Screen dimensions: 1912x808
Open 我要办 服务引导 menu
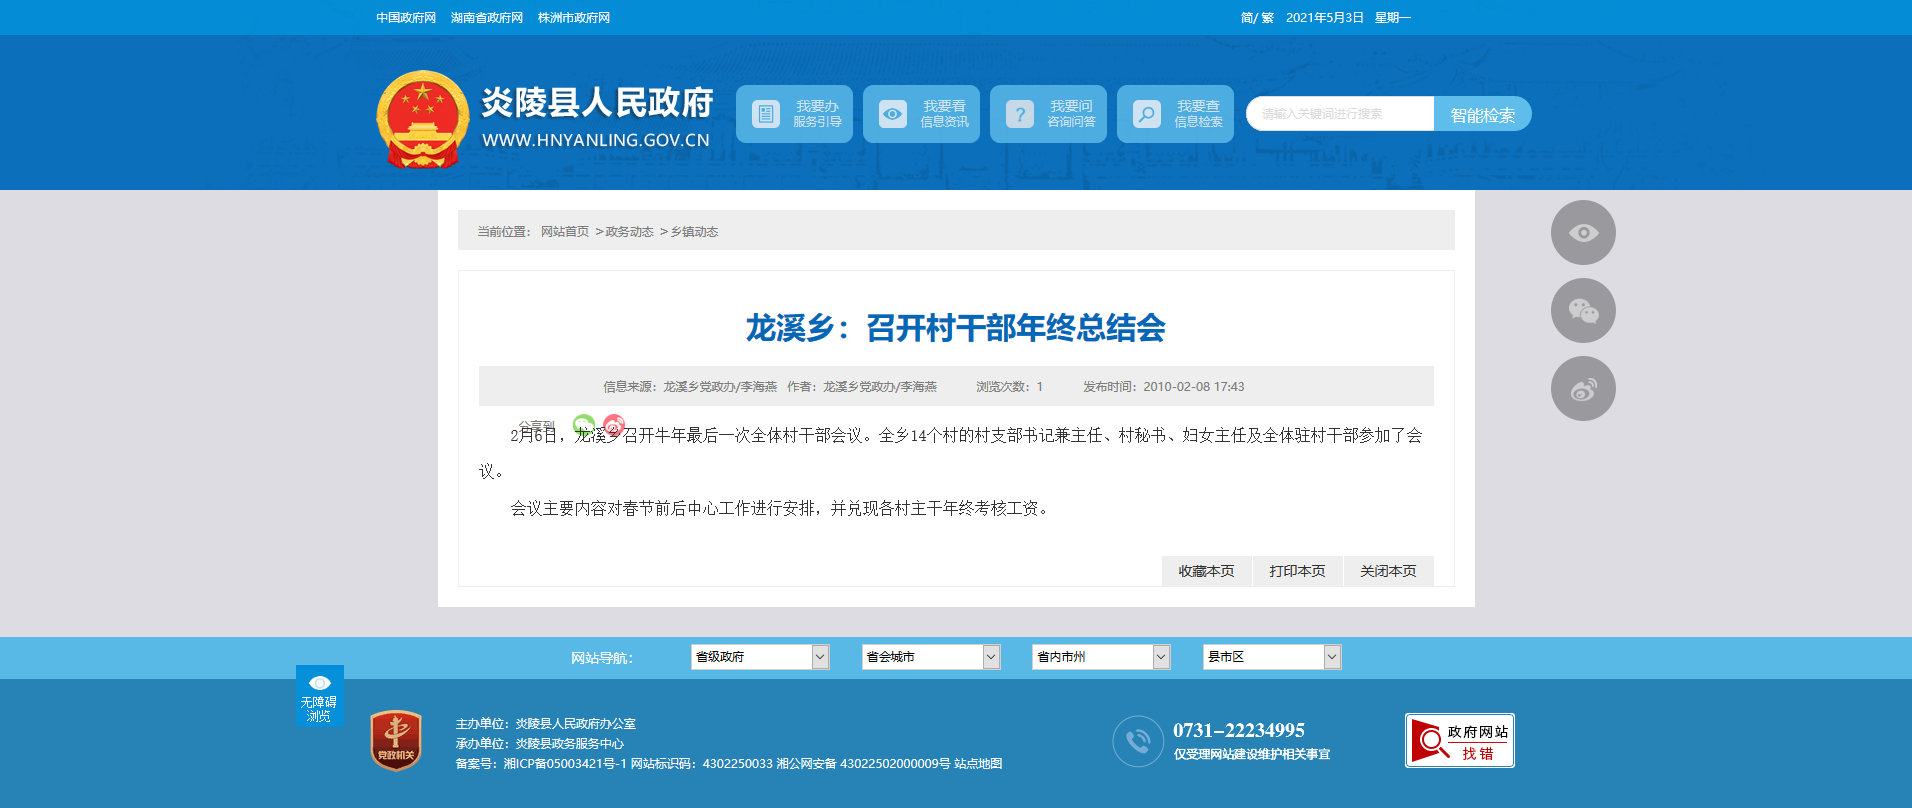pyautogui.click(x=794, y=114)
